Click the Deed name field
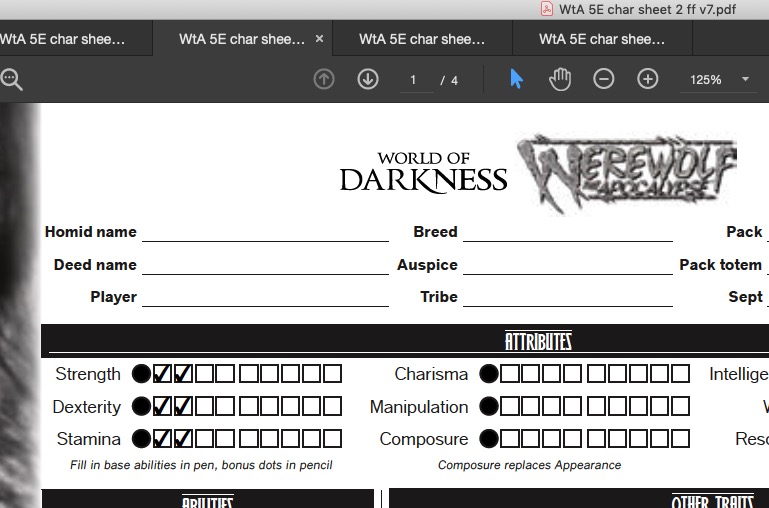This screenshot has height=508, width=769. (265, 265)
